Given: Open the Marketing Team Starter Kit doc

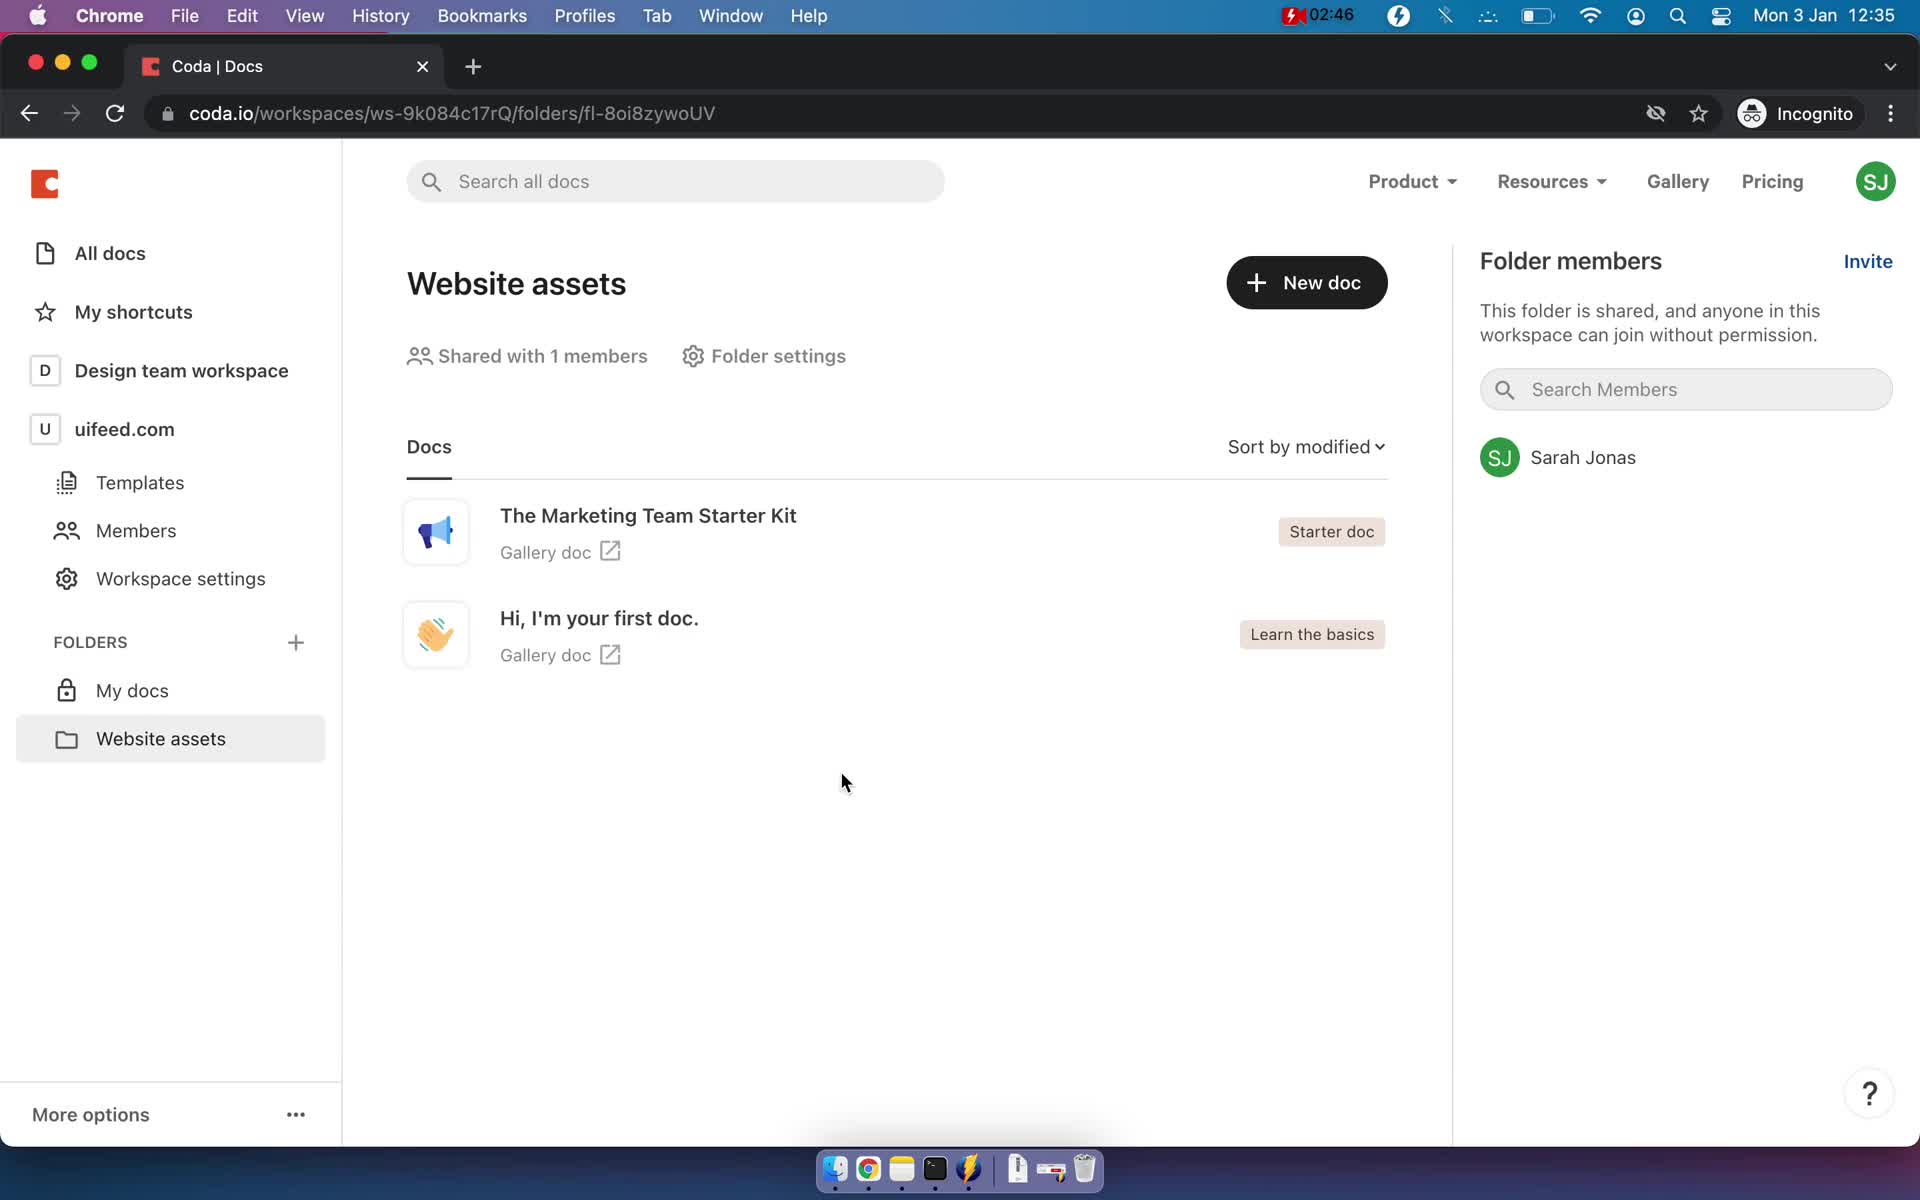Looking at the screenshot, I should pyautogui.click(x=648, y=514).
